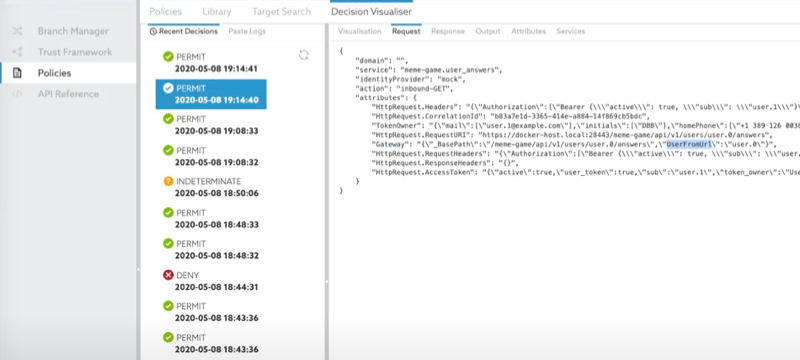Image resolution: width=800 pixels, height=360 pixels.
Task: Select PERMIT decision at 19:08:33
Action: (x=211, y=125)
